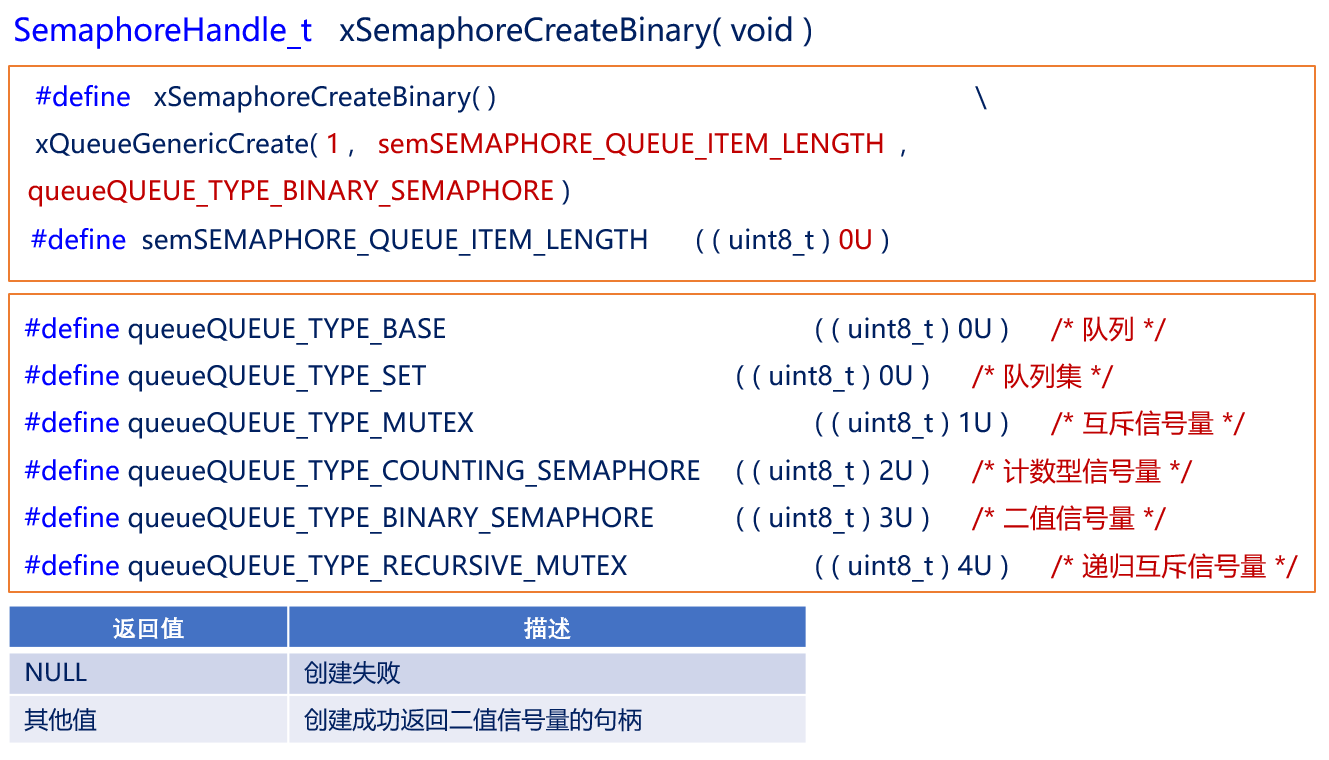1329x760 pixels.
Task: Click the ( ( uint8_t ) 4U ) value
Action: click(x=912, y=566)
